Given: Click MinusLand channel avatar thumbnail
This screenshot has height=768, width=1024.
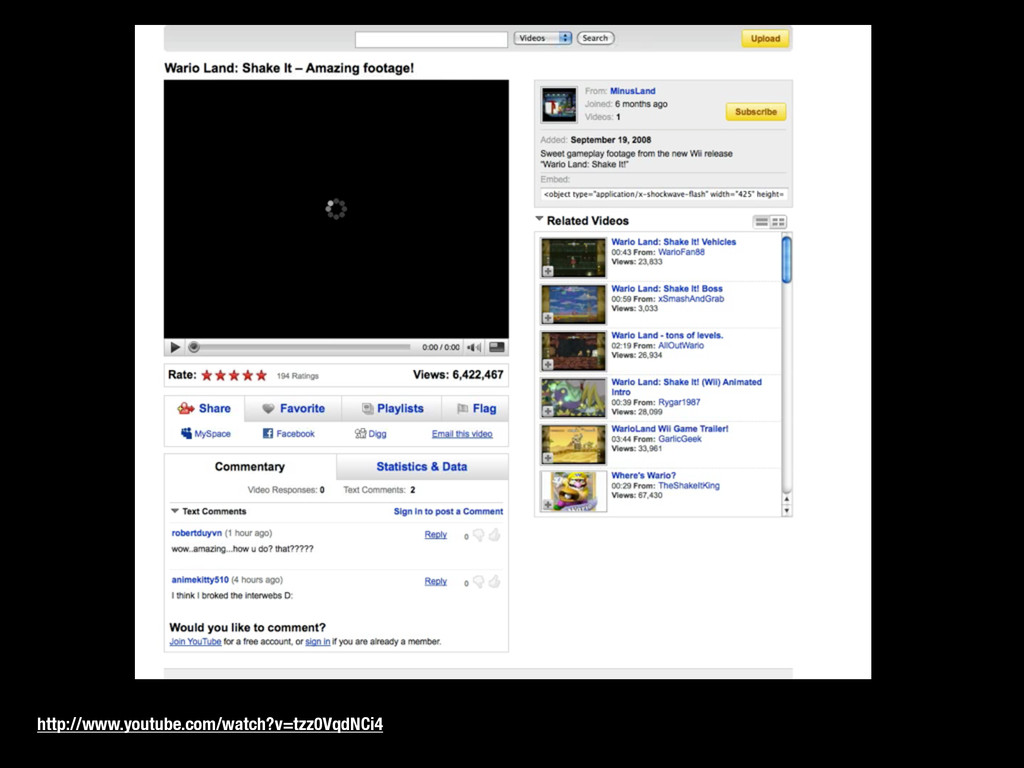Looking at the screenshot, I should coord(559,104).
